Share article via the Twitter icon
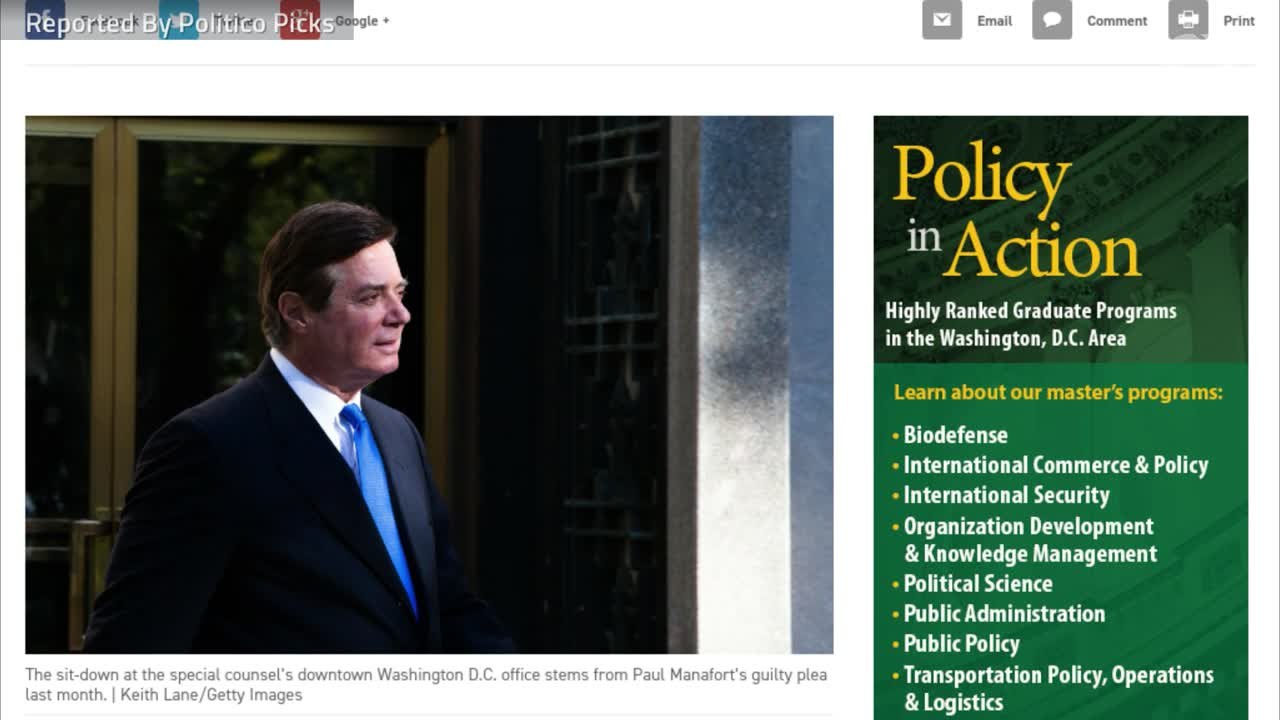 179,19
